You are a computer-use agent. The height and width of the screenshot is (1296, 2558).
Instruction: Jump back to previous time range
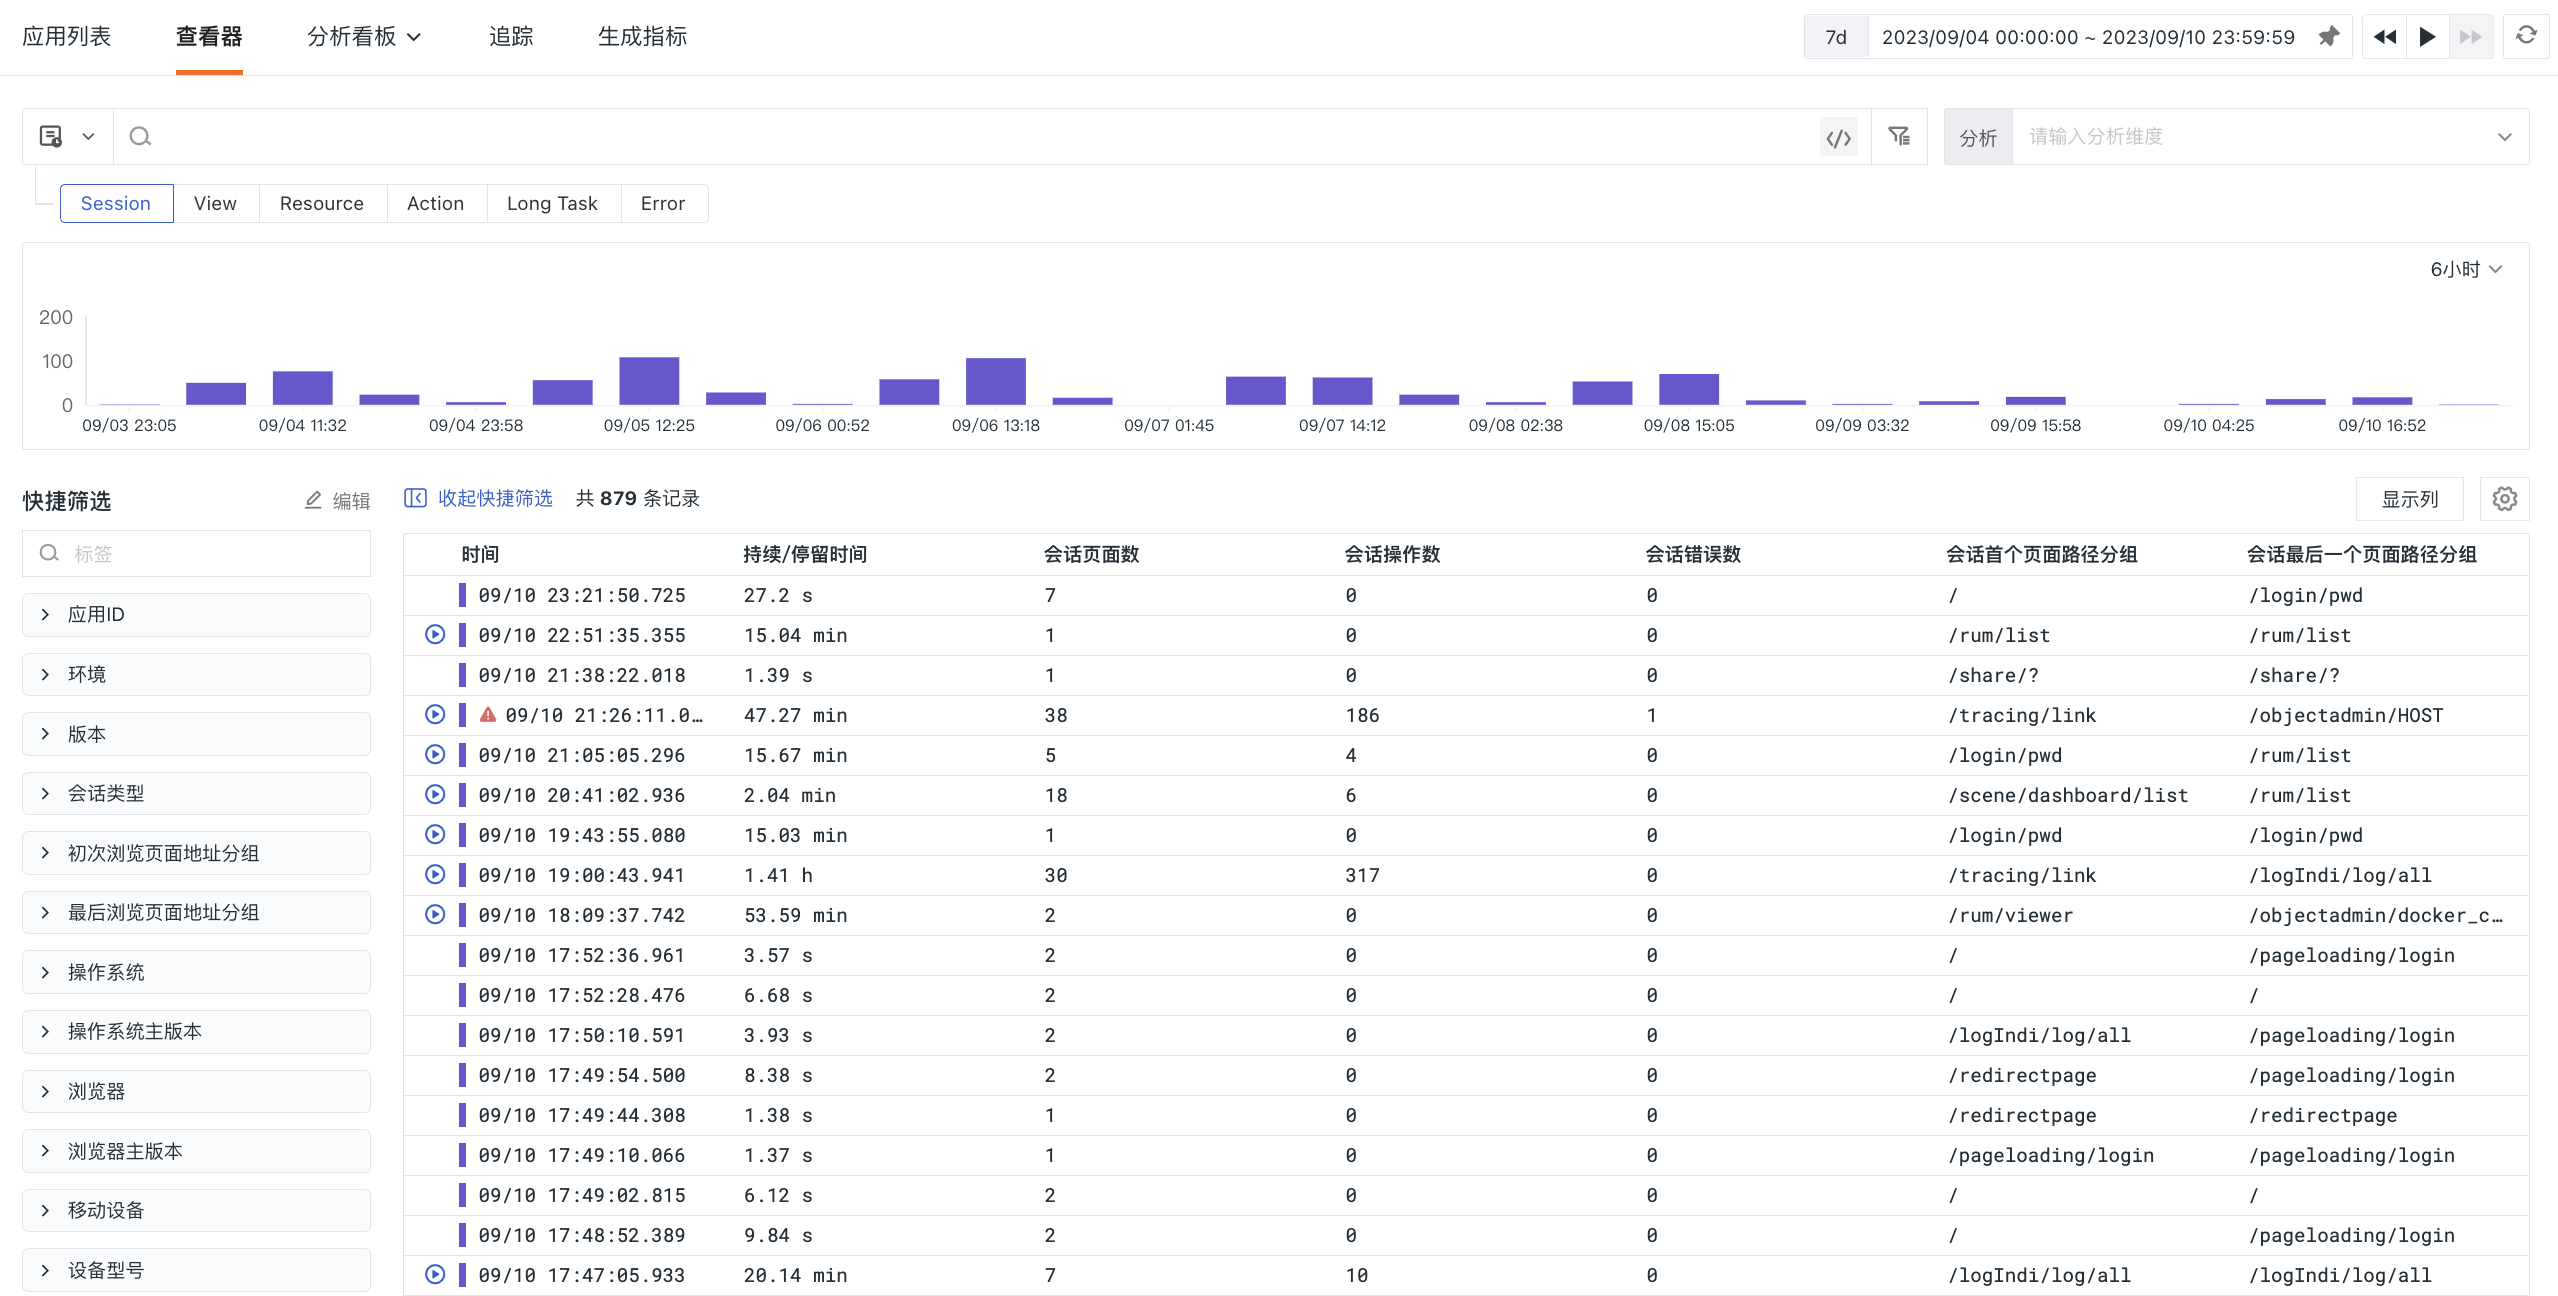point(2385,37)
